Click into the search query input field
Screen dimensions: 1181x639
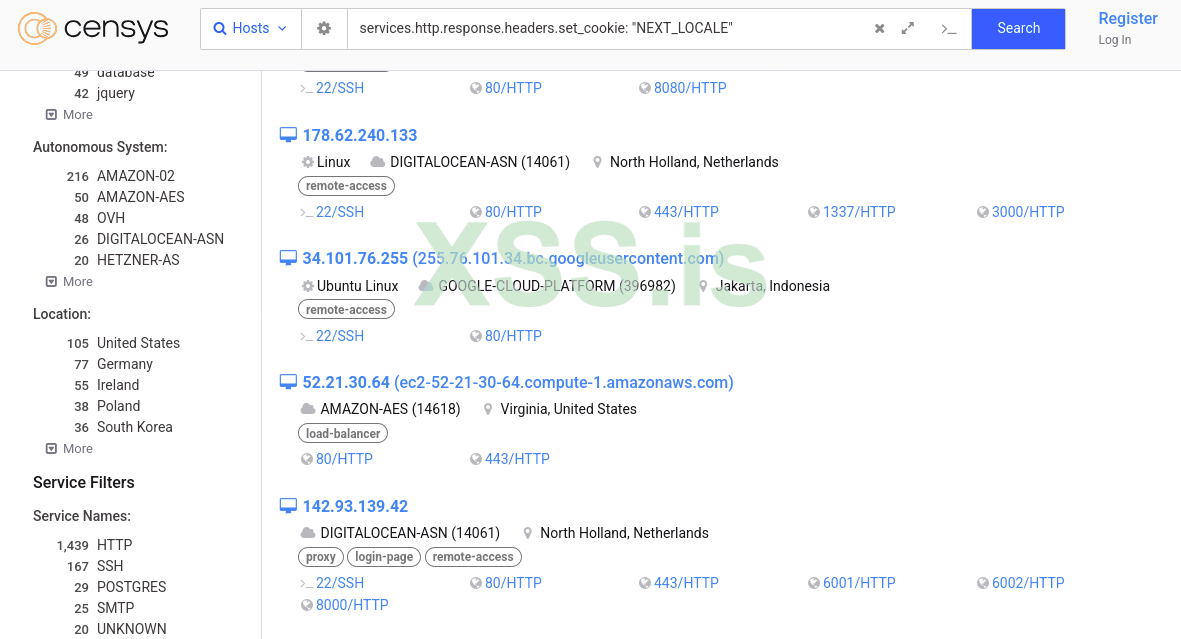(606, 29)
